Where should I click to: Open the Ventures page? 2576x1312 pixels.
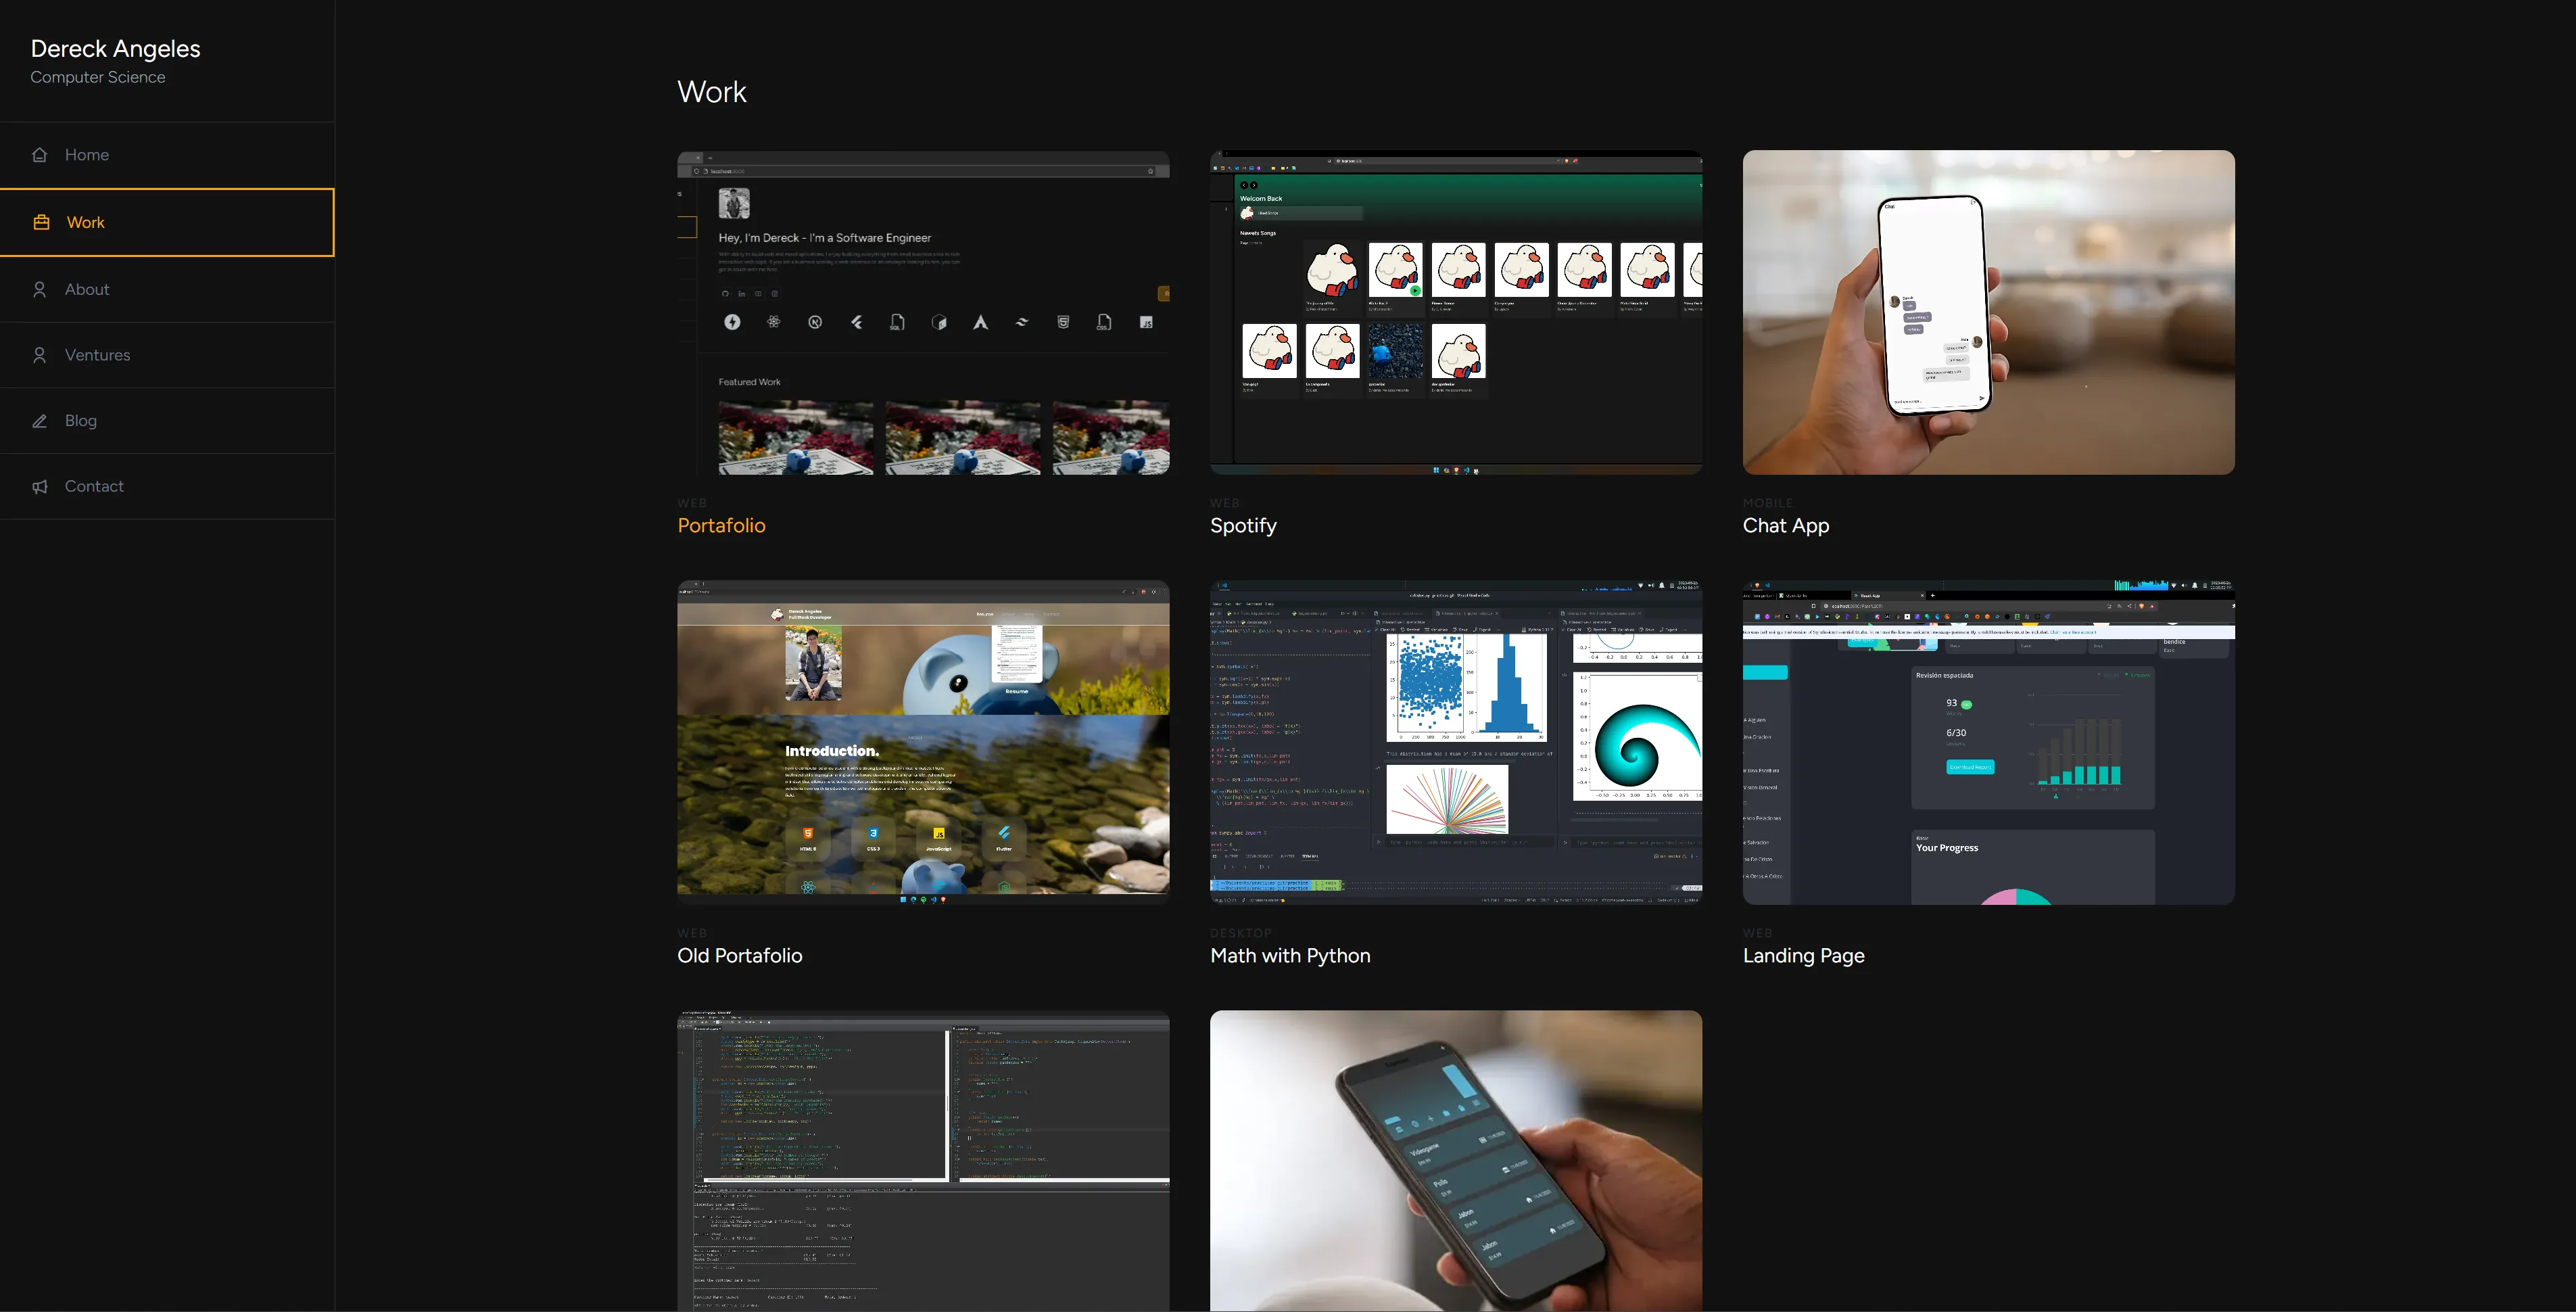point(167,355)
